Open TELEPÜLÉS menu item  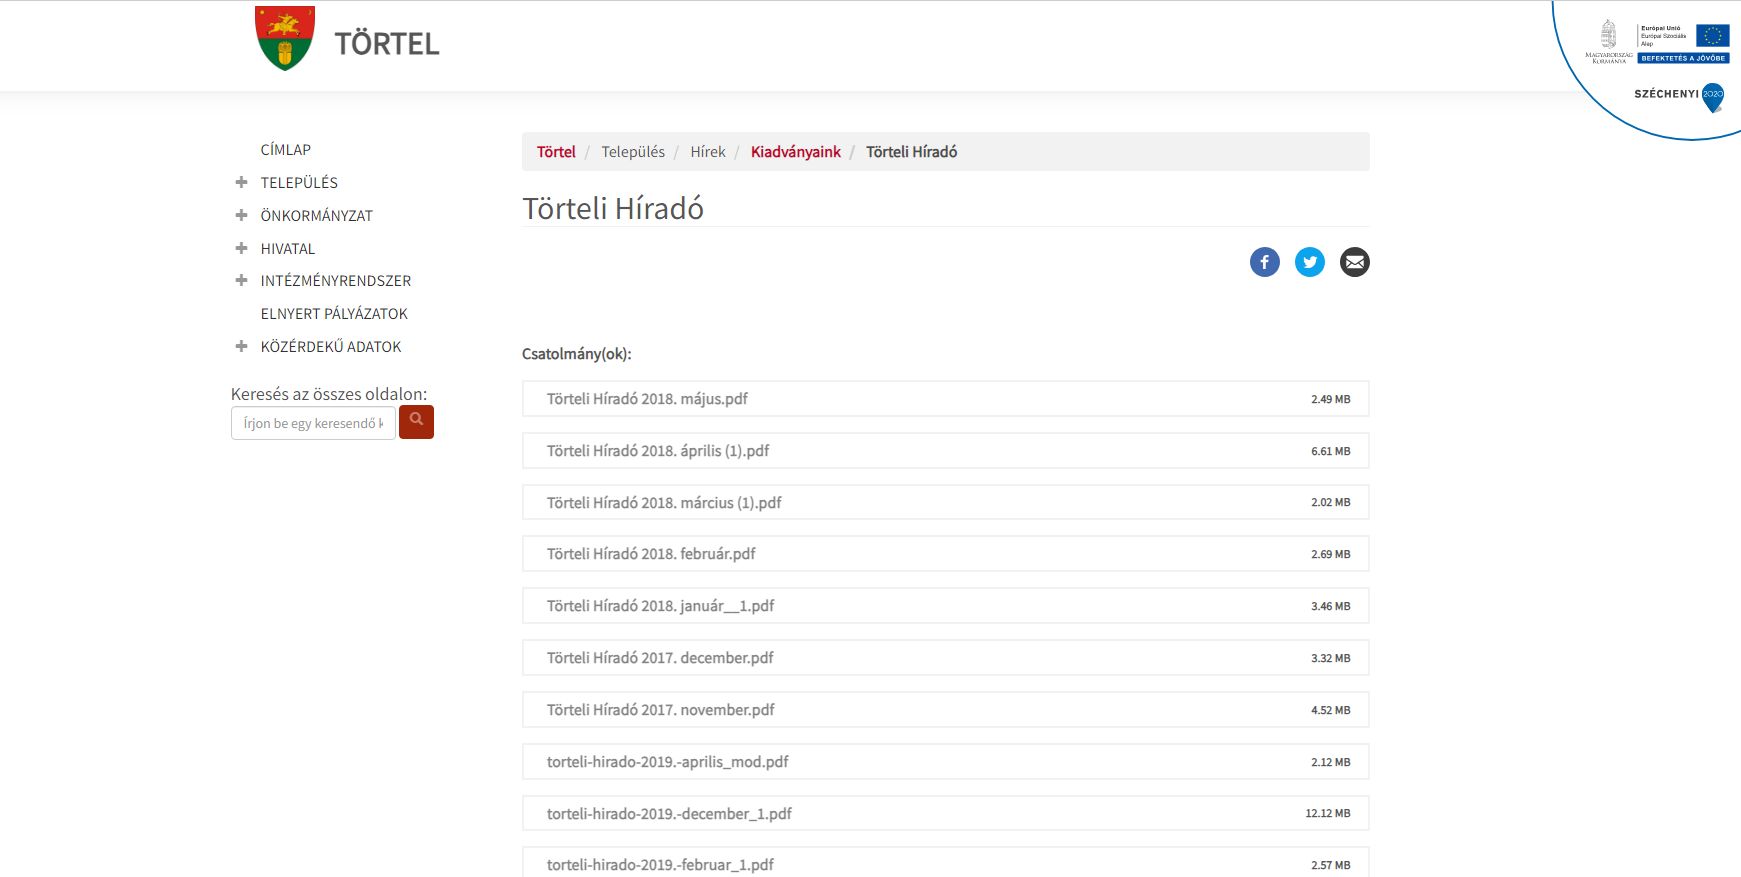click(299, 183)
